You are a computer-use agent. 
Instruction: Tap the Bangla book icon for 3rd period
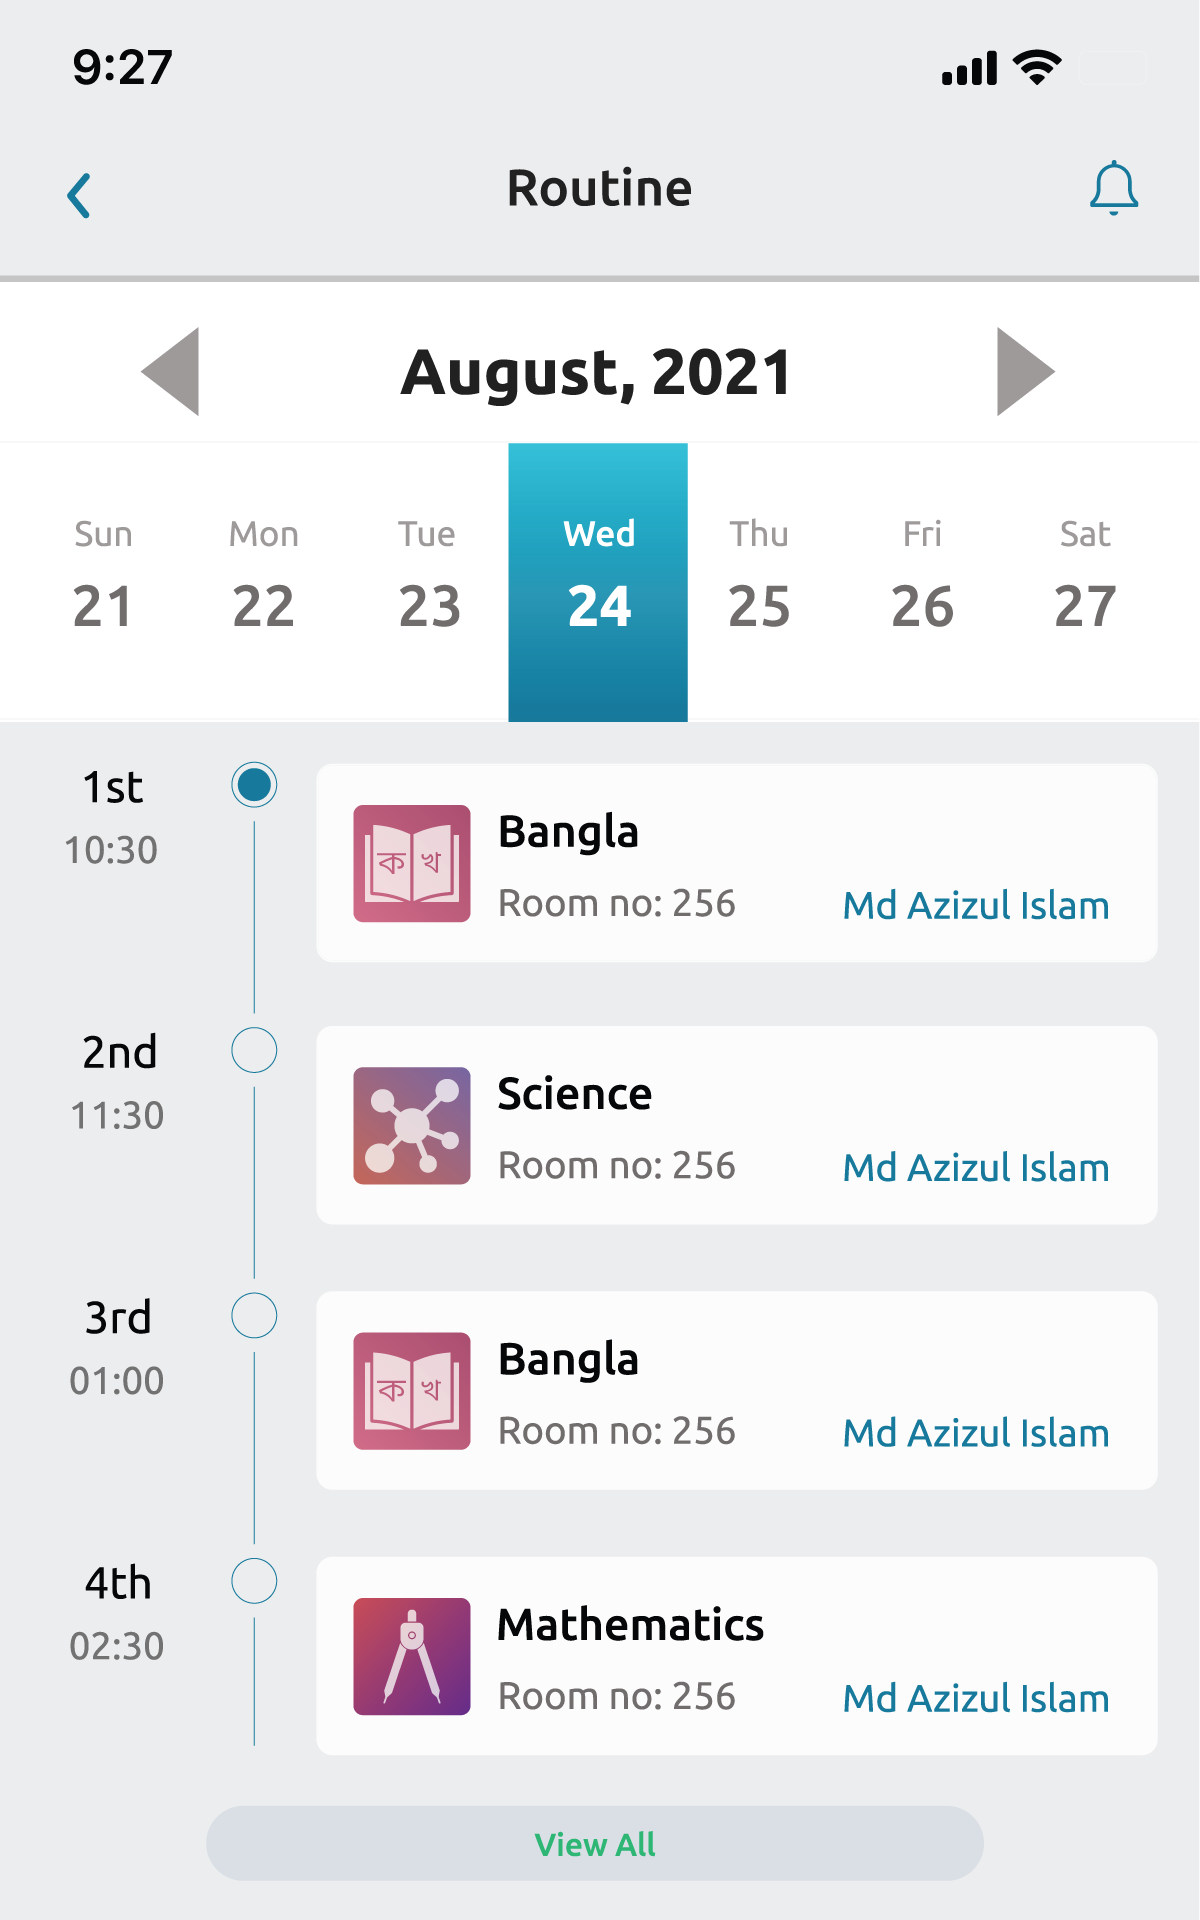[412, 1391]
